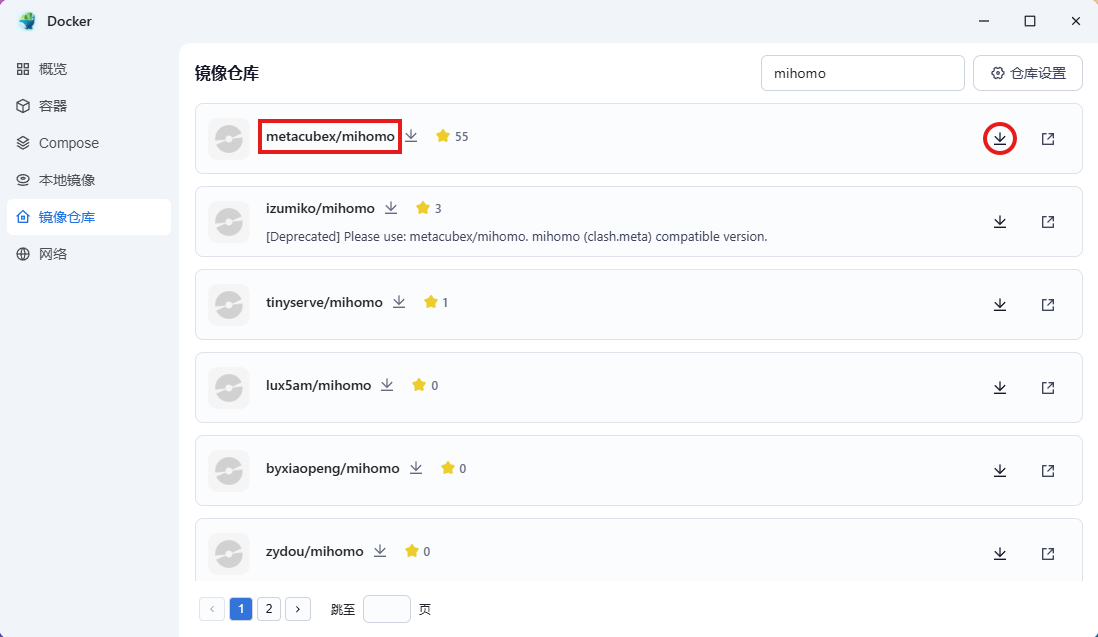The image size is (1098, 637).
Task: Click the star icon for zydou/mihomo
Action: click(x=412, y=551)
